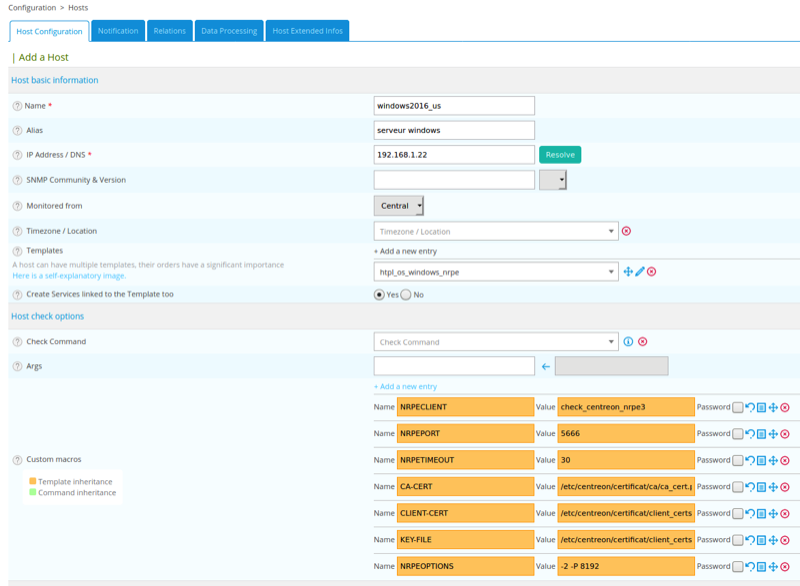The height and width of the screenshot is (586, 800).
Task: Click the edit pencil icon for htpl_os_windows_nrpe template
Action: tap(640, 272)
